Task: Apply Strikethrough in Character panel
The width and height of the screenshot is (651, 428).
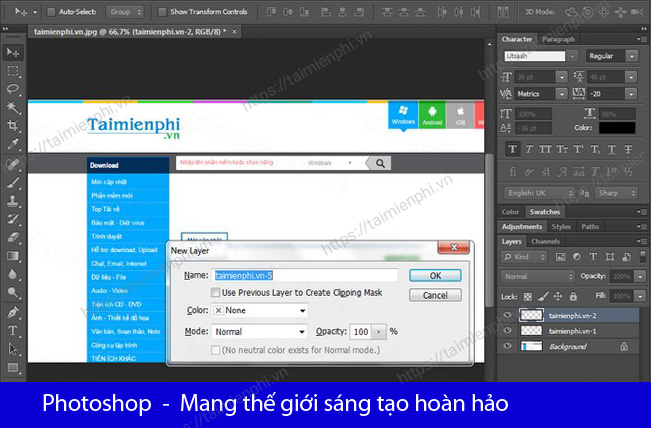Action: click(628, 149)
